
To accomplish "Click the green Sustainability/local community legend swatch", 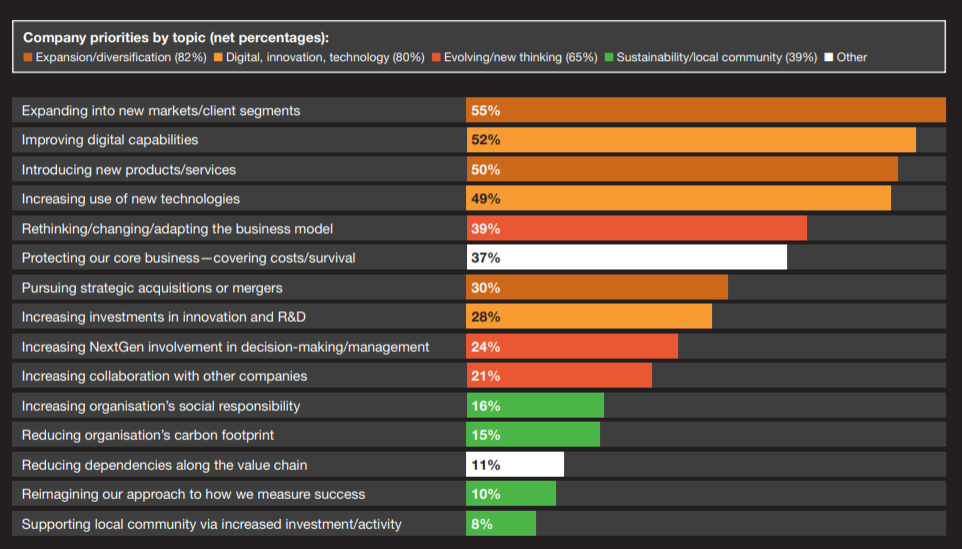I will pos(609,58).
